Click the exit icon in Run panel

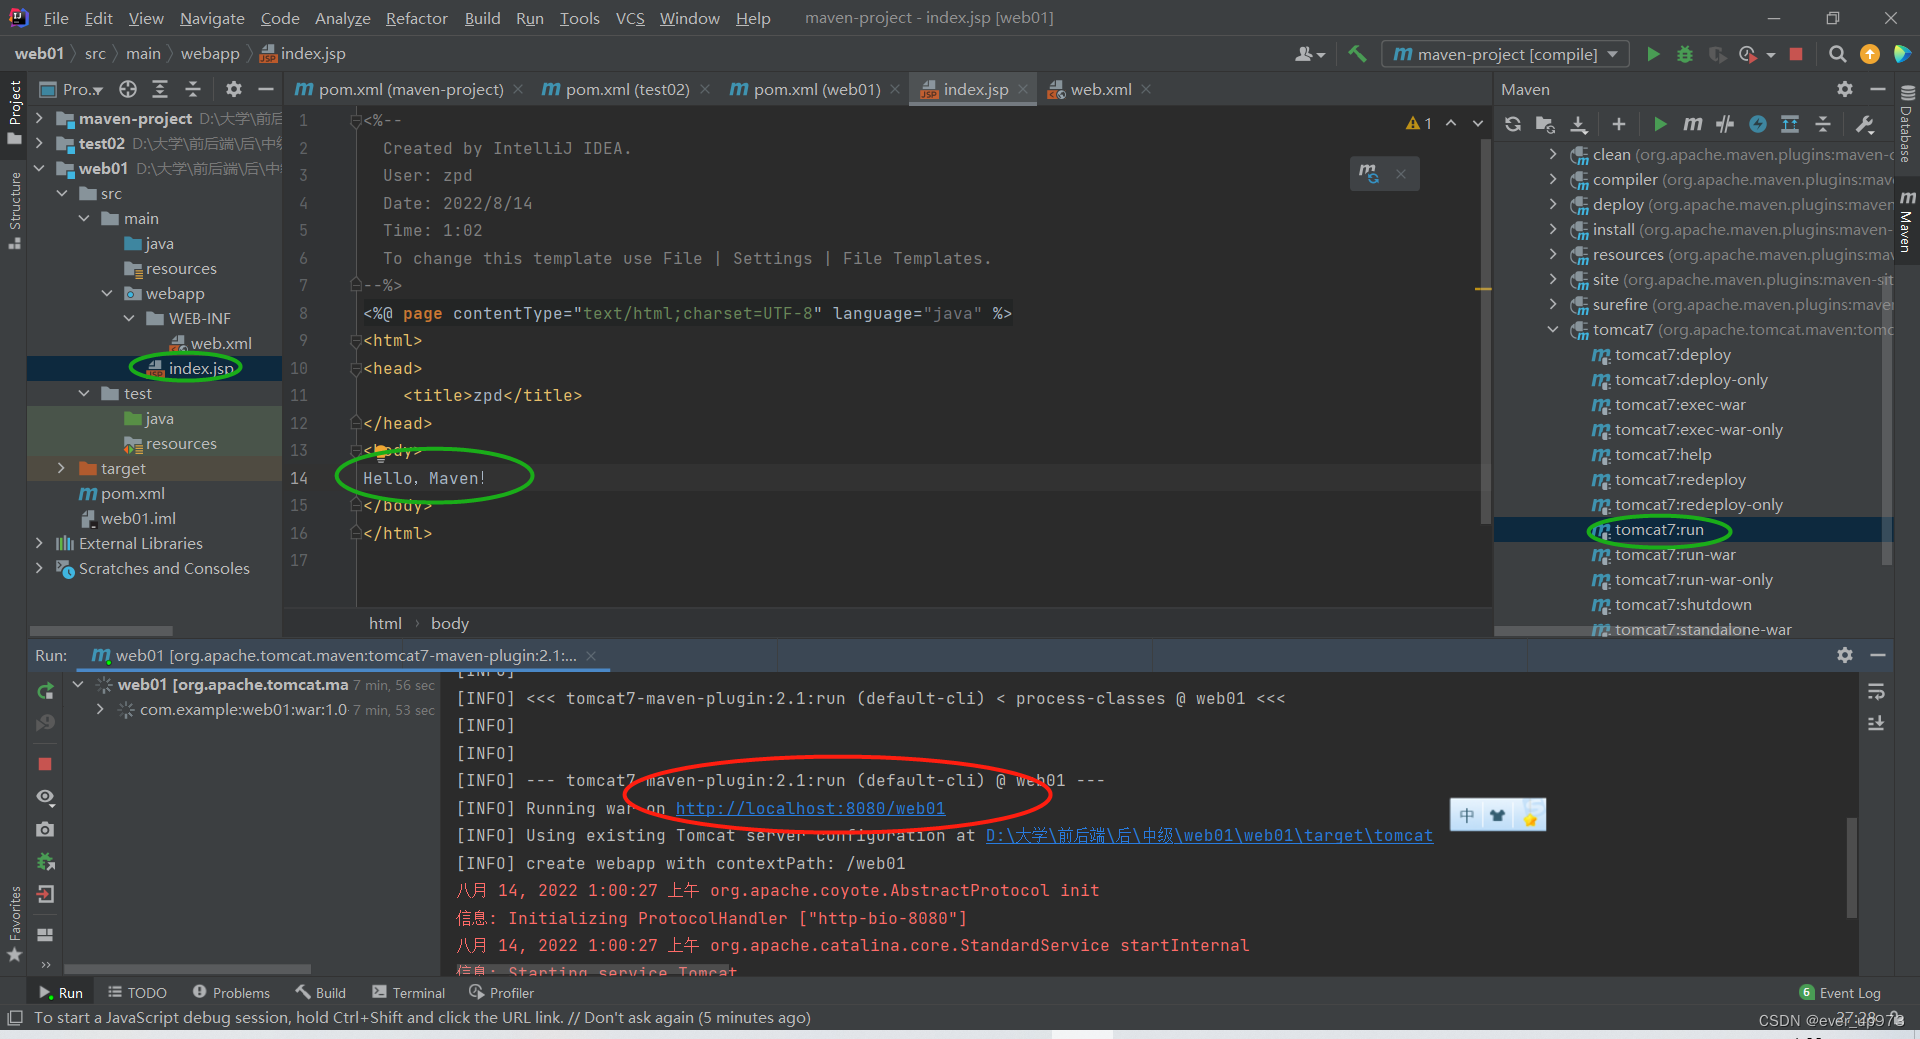[x=45, y=894]
